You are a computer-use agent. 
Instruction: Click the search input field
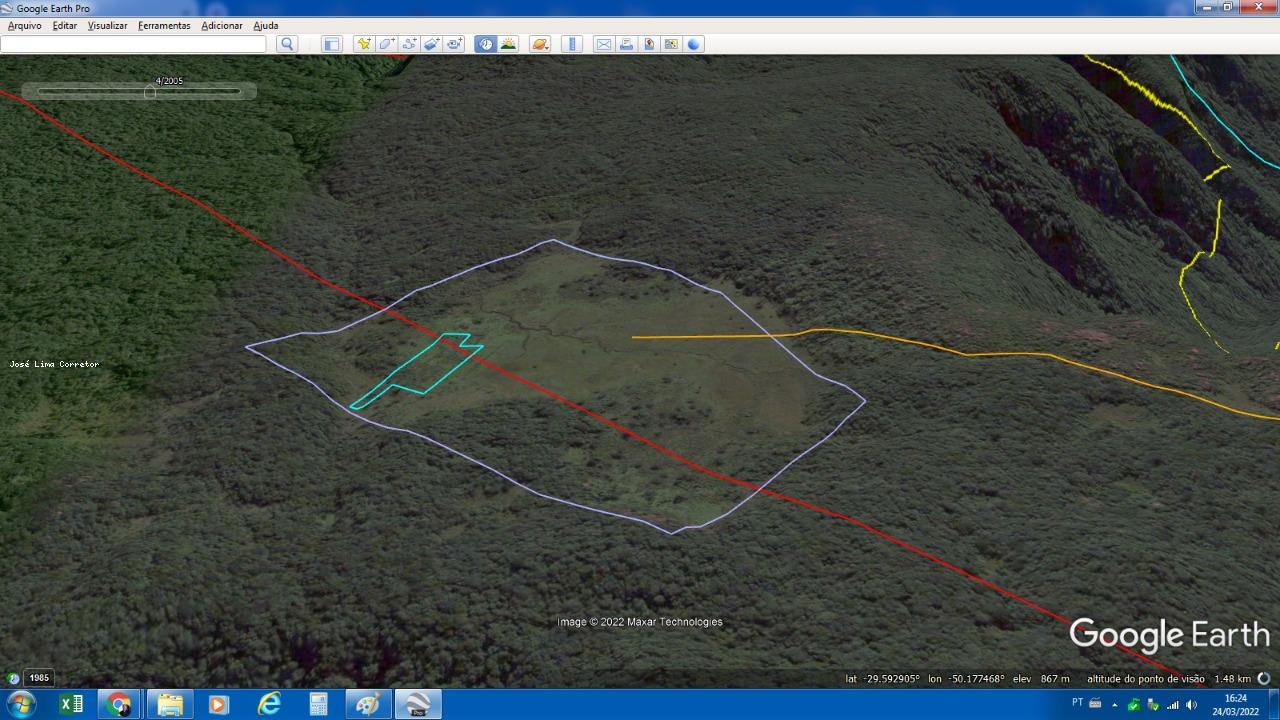point(134,44)
